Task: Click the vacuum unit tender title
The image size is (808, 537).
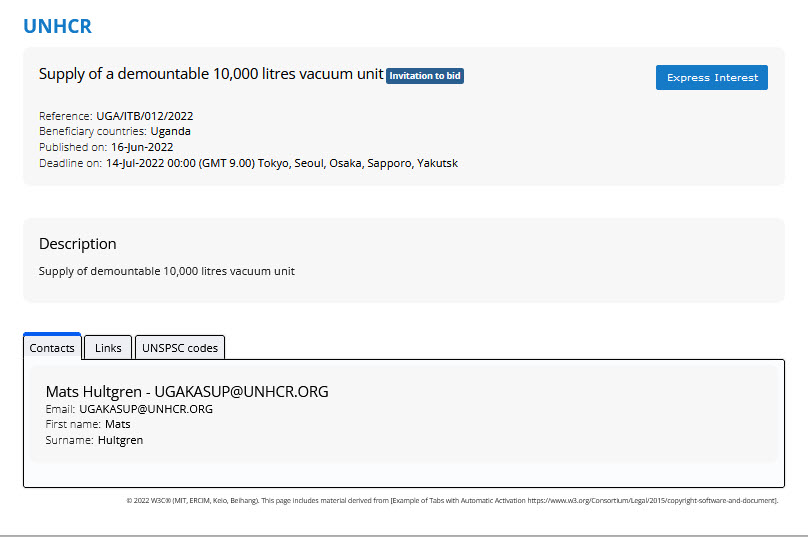Action: 210,74
